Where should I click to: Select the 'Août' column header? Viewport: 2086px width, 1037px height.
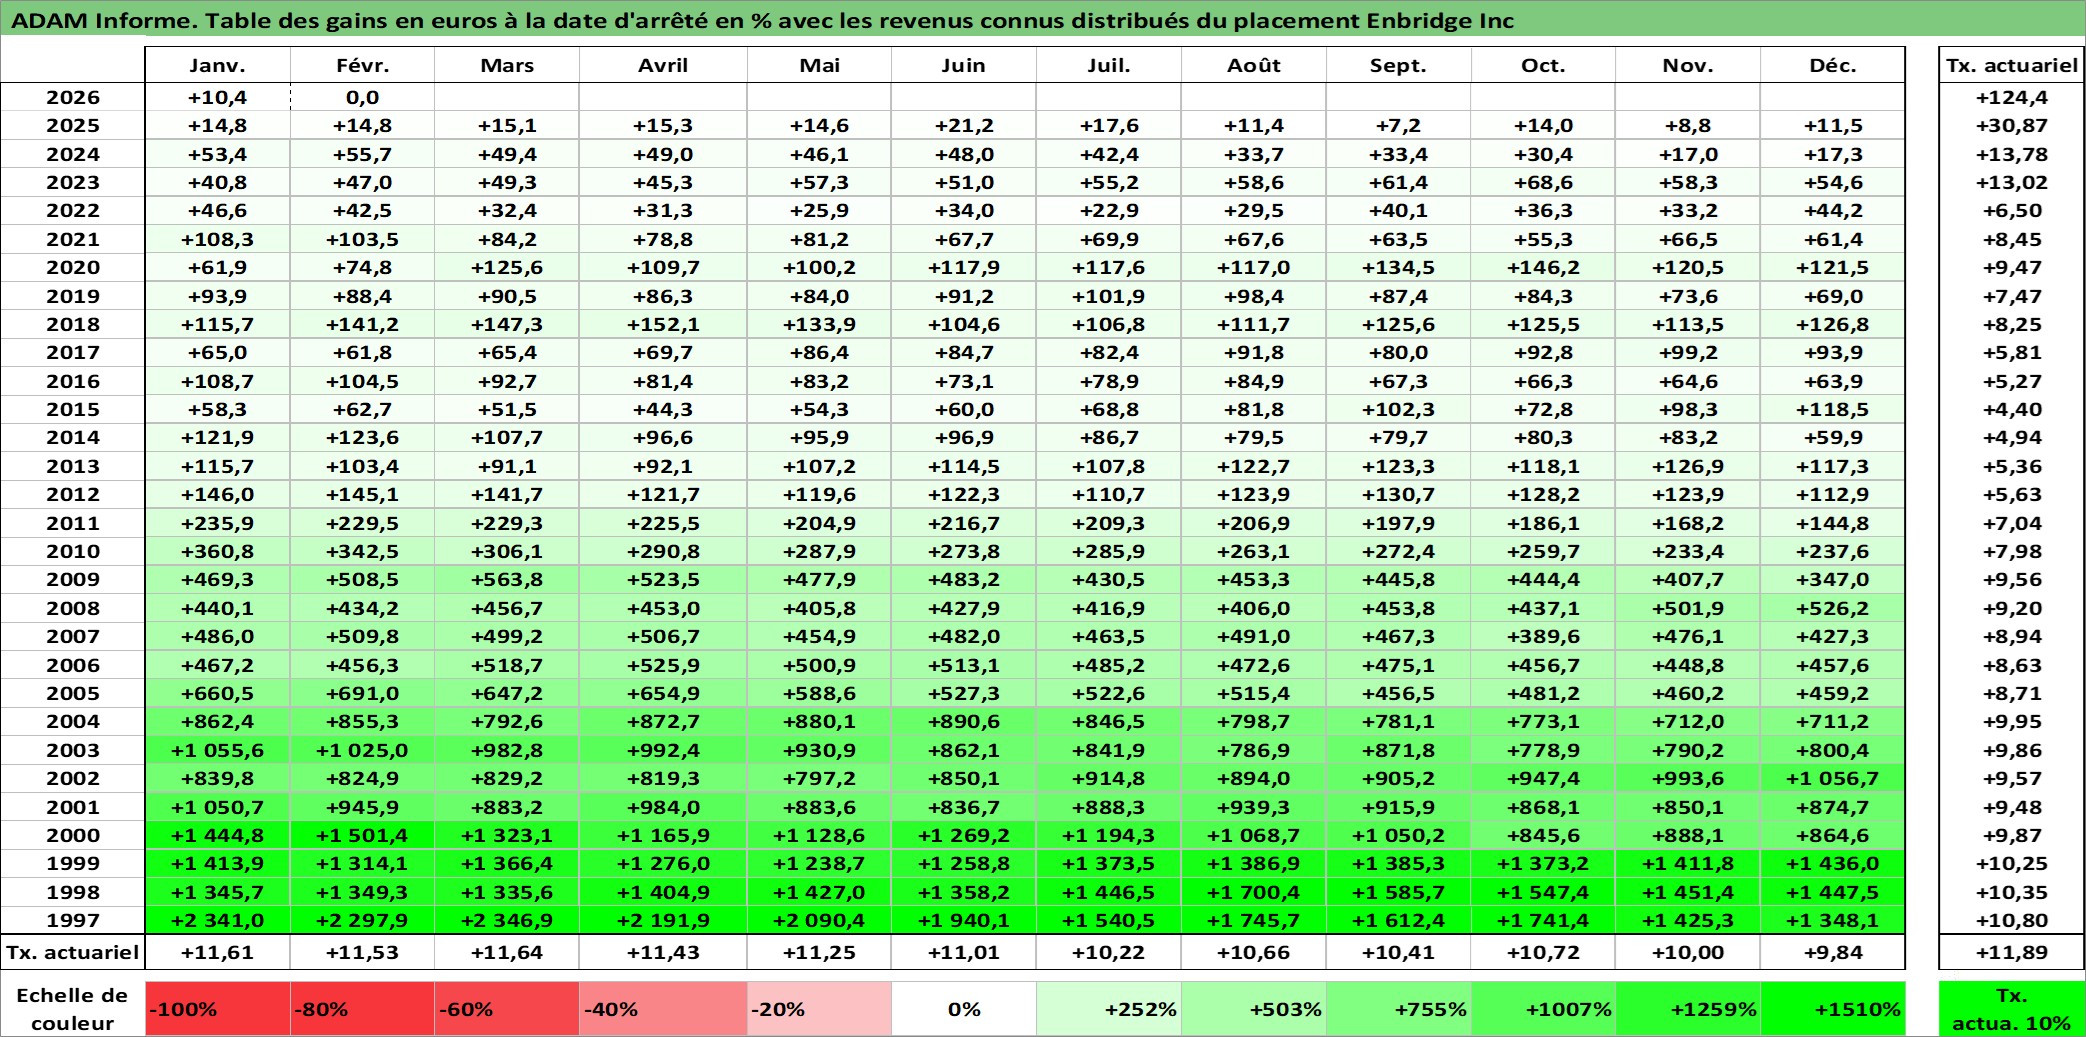point(1253,65)
